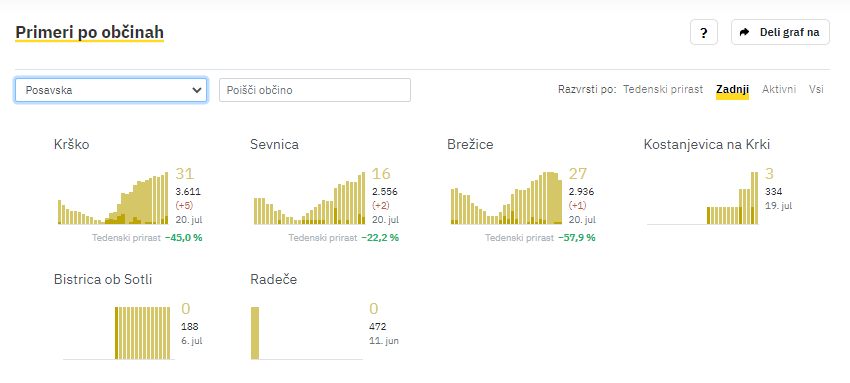Click the Brežice bar chart
Image resolution: width=850 pixels, height=383 pixels.
(x=506, y=198)
